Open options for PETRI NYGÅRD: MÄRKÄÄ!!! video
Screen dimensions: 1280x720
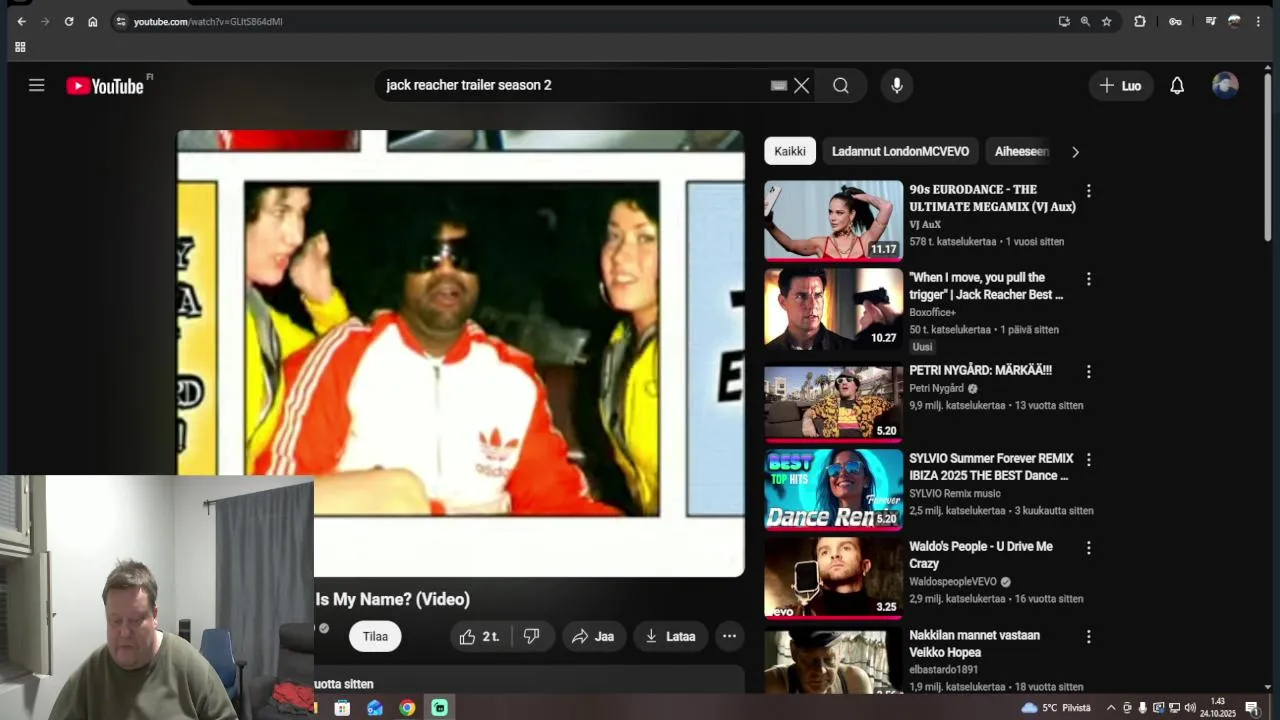pyautogui.click(x=1089, y=371)
